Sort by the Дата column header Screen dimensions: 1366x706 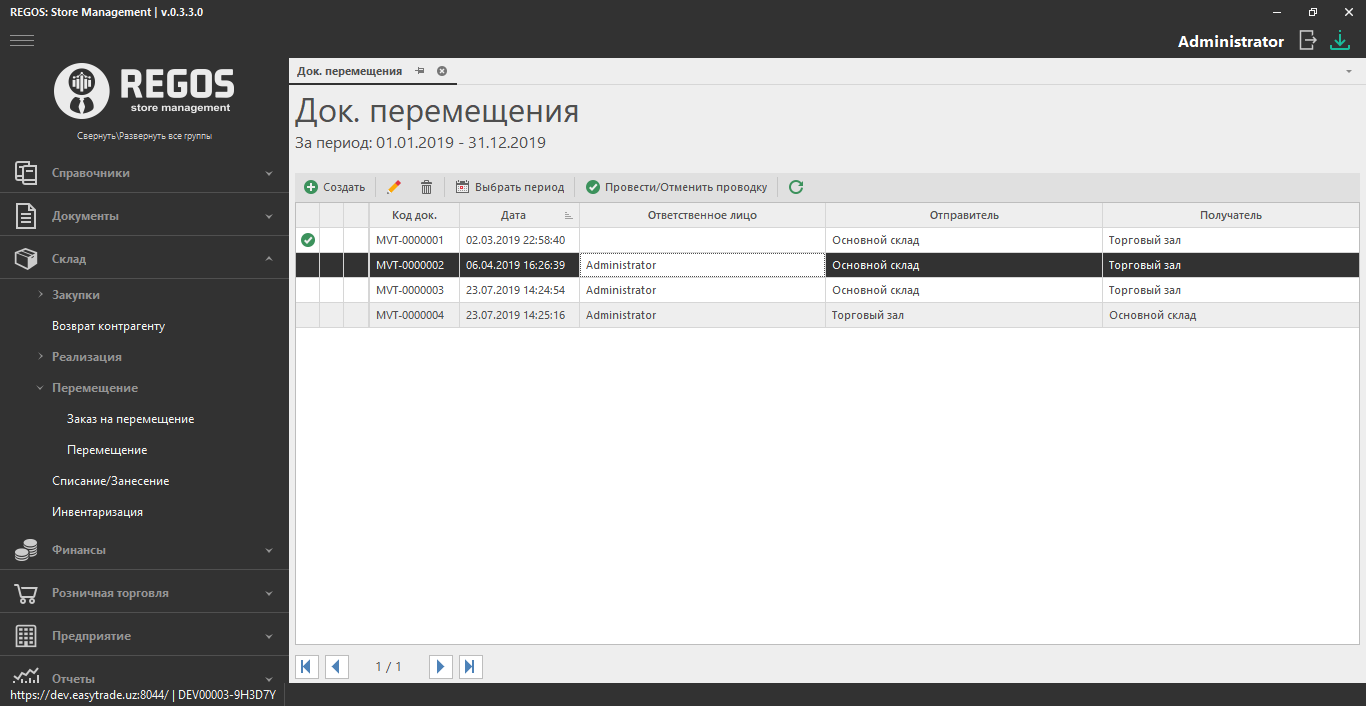point(514,215)
